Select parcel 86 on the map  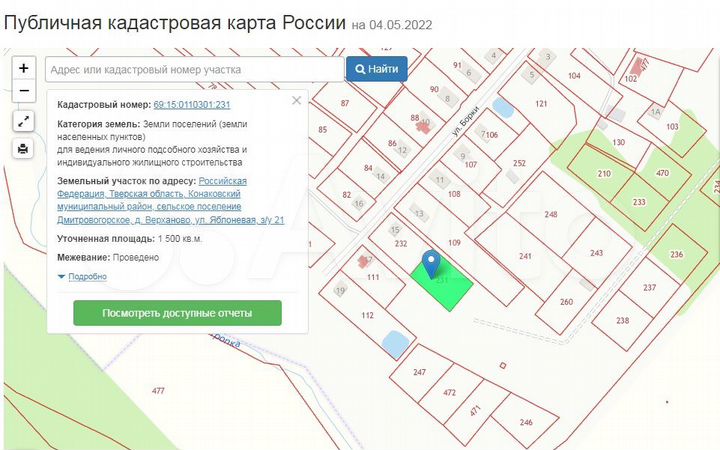pos(392,143)
